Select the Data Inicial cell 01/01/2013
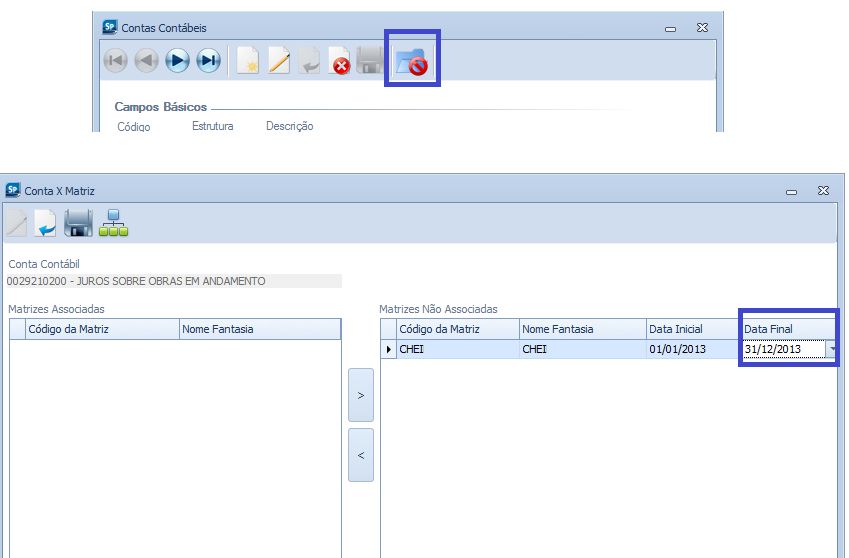The width and height of the screenshot is (849, 558). (693, 349)
